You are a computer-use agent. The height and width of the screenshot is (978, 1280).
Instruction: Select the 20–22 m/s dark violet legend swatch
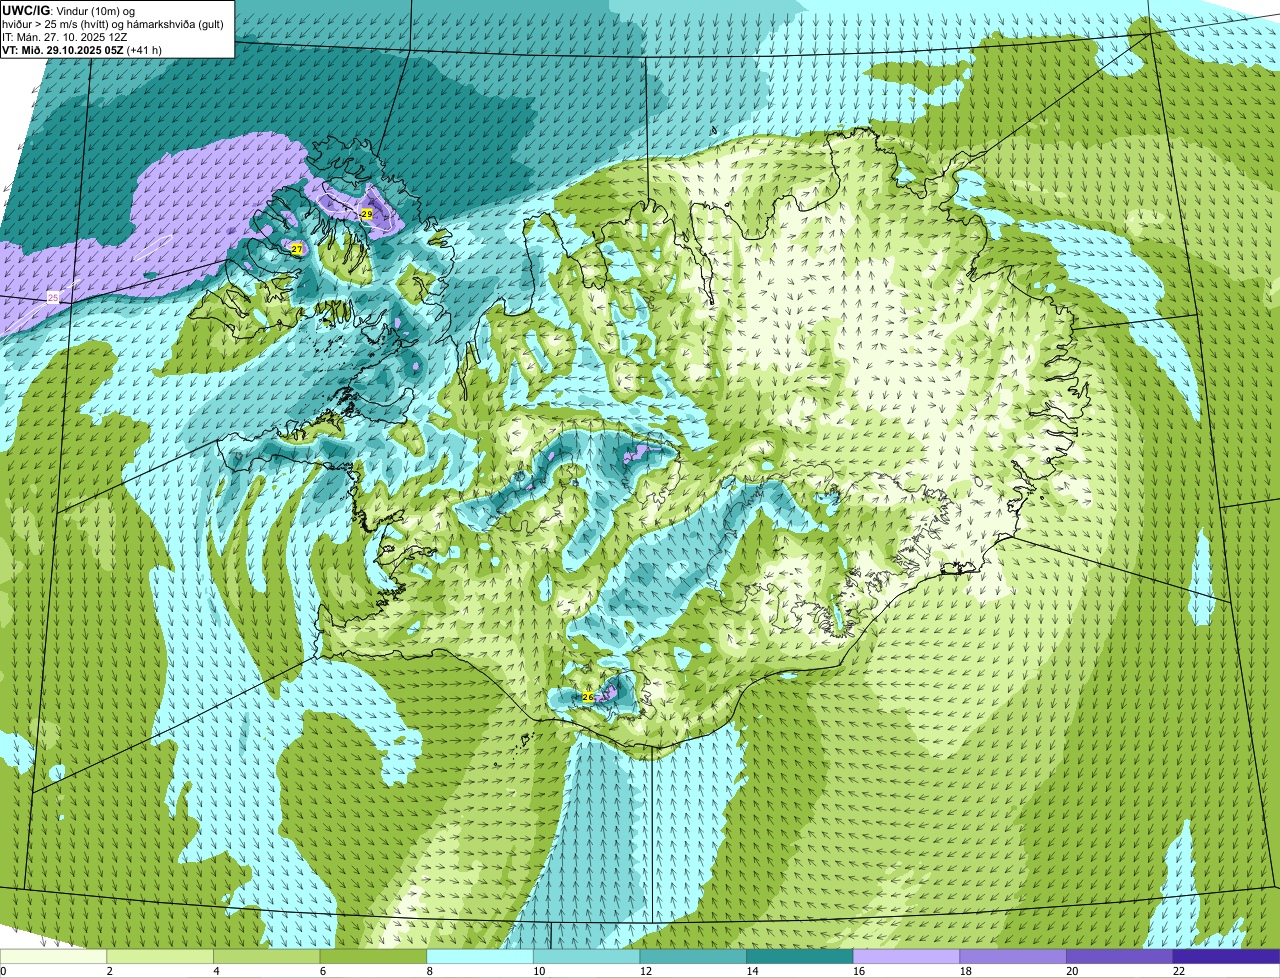pyautogui.click(x=1119, y=956)
